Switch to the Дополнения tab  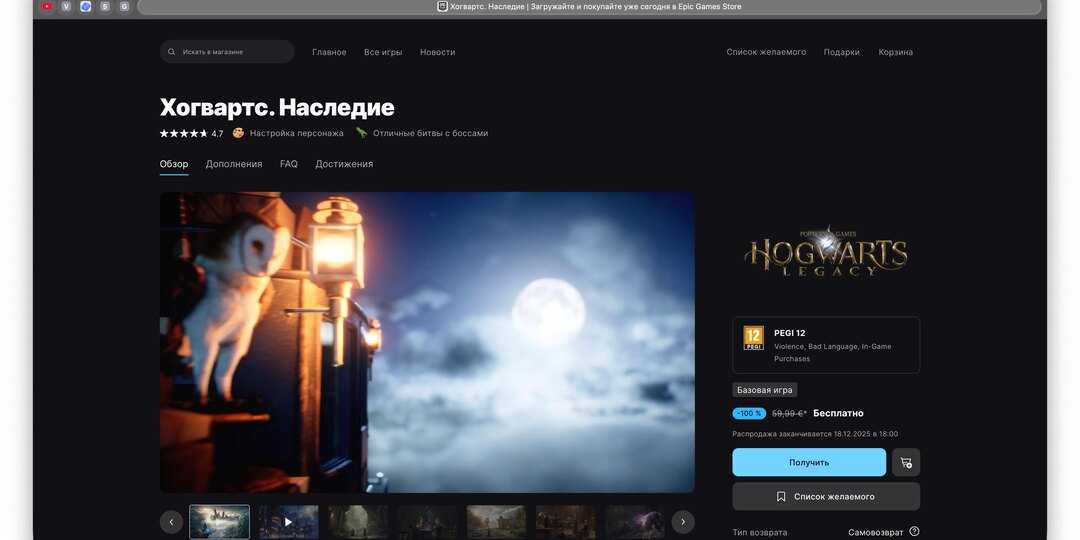tap(233, 164)
